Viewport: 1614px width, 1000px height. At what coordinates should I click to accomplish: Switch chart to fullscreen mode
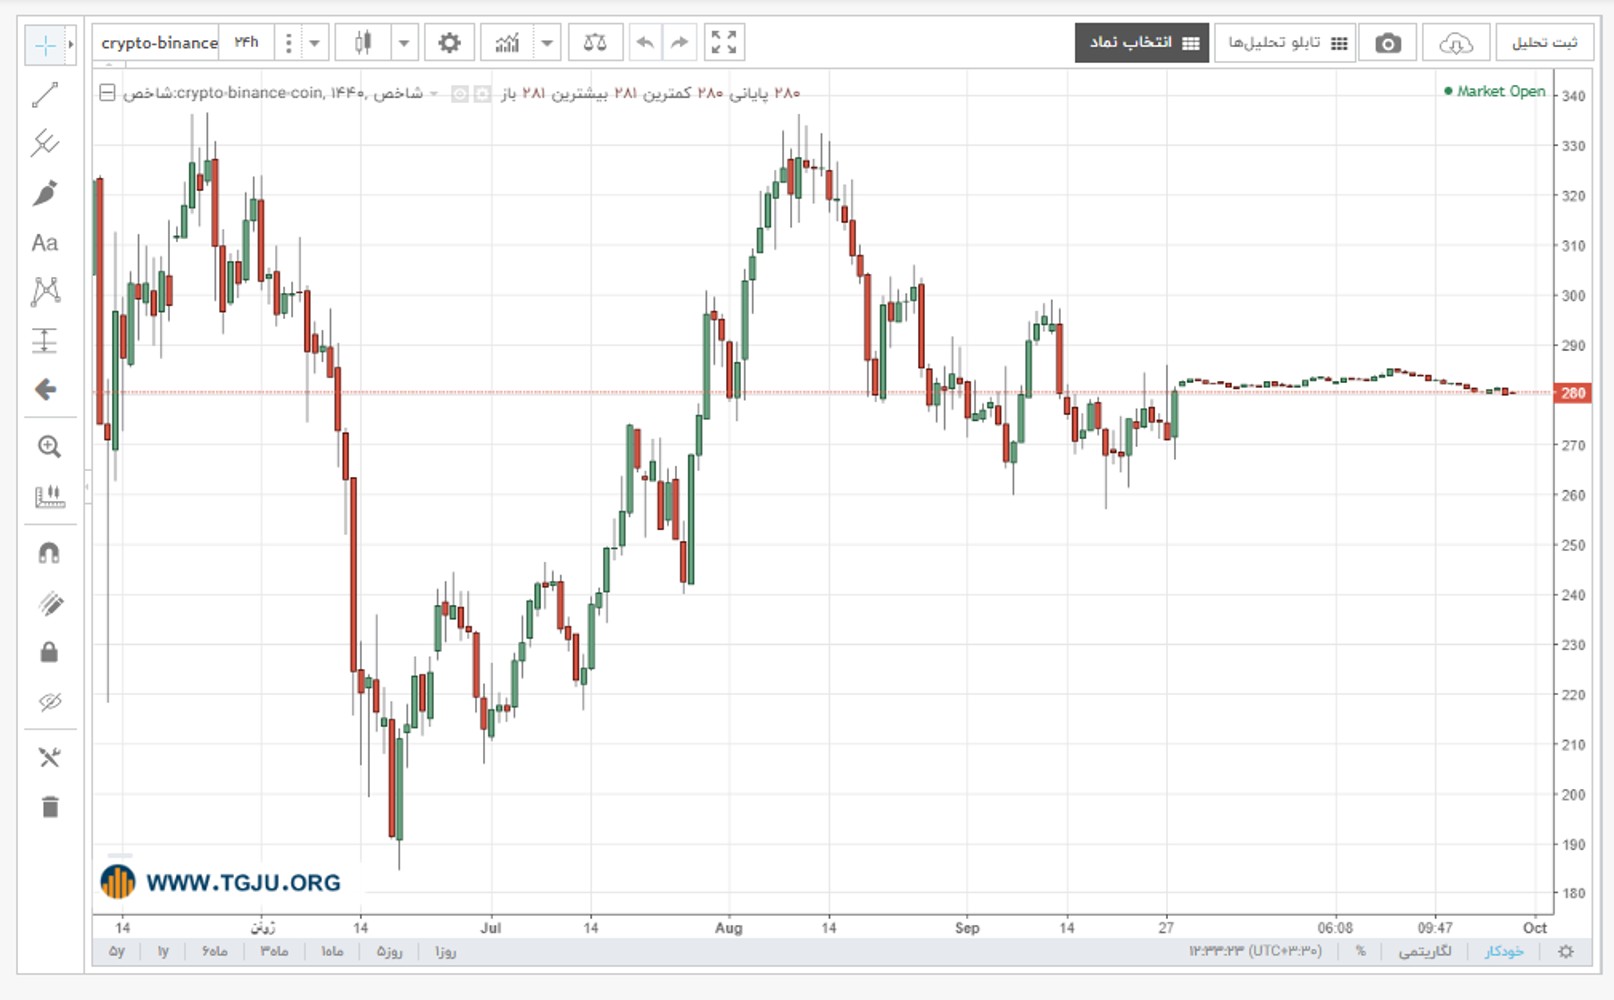(724, 43)
